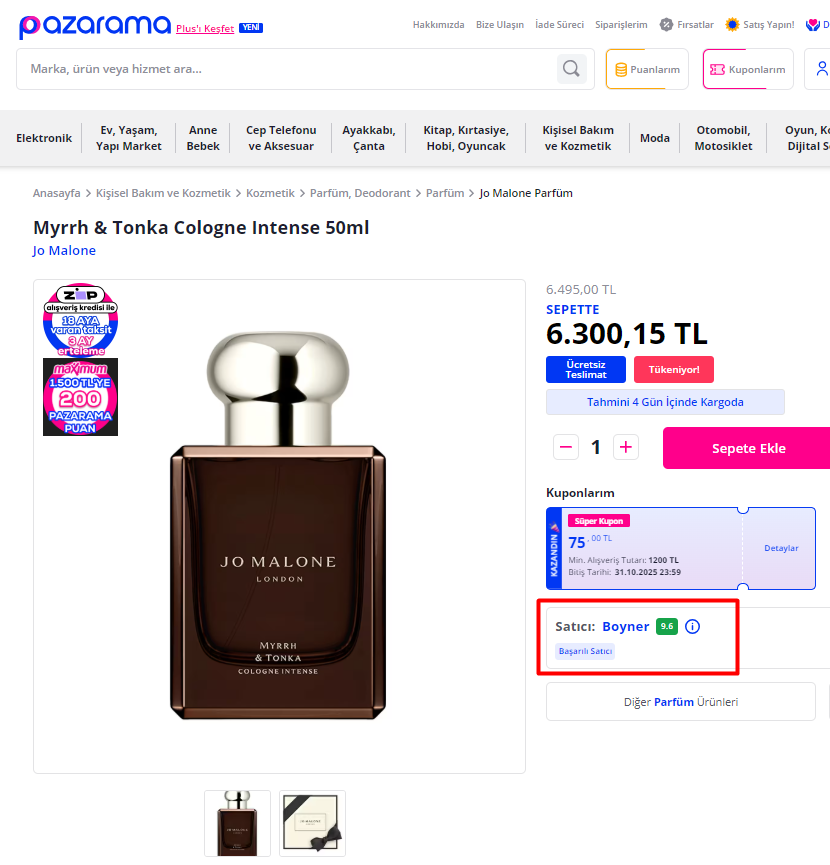Open the seller info icon next to Boyner
This screenshot has width=830, height=865.
[x=692, y=627]
